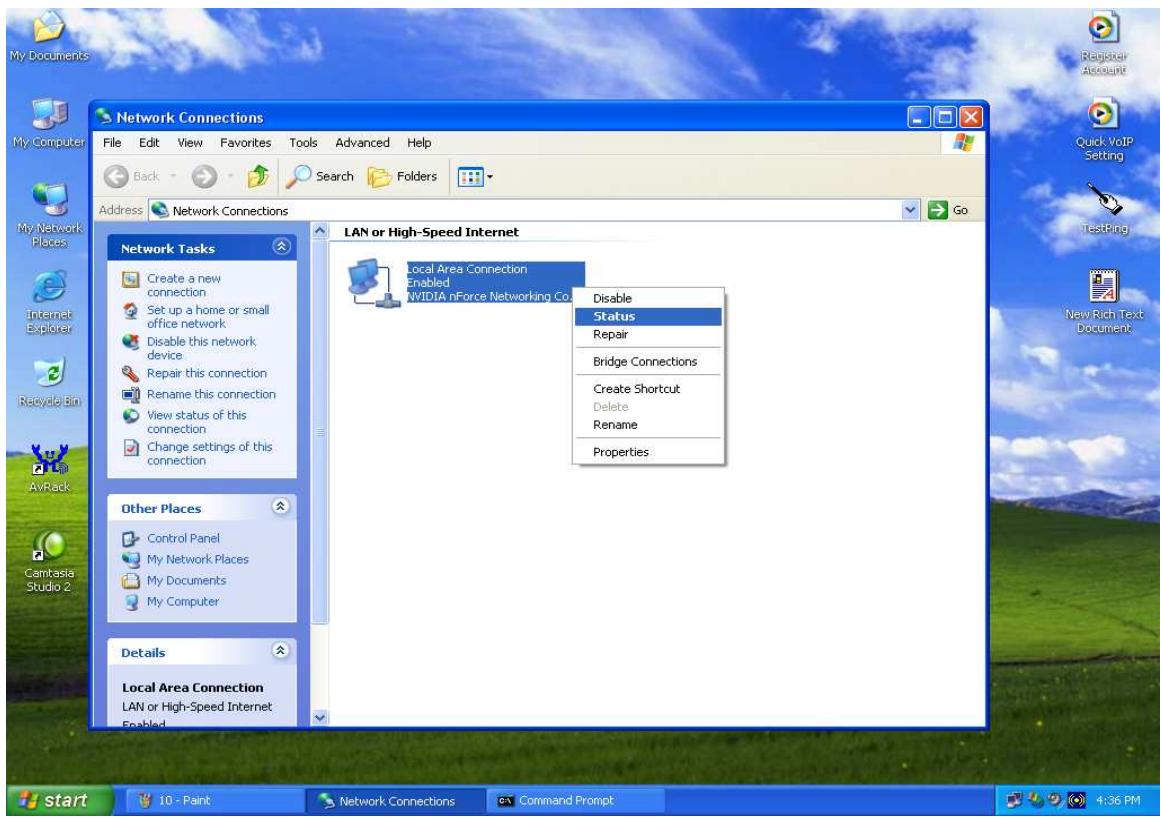Choose Create Shortcut from context menu
This screenshot has width=1162, height=818.
coord(648,388)
